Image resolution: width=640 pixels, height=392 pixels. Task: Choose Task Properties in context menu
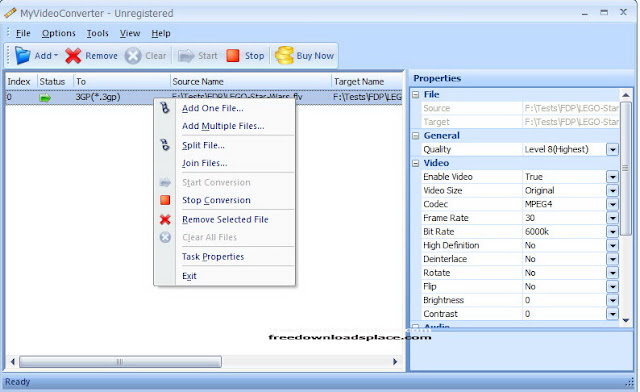[x=213, y=257]
